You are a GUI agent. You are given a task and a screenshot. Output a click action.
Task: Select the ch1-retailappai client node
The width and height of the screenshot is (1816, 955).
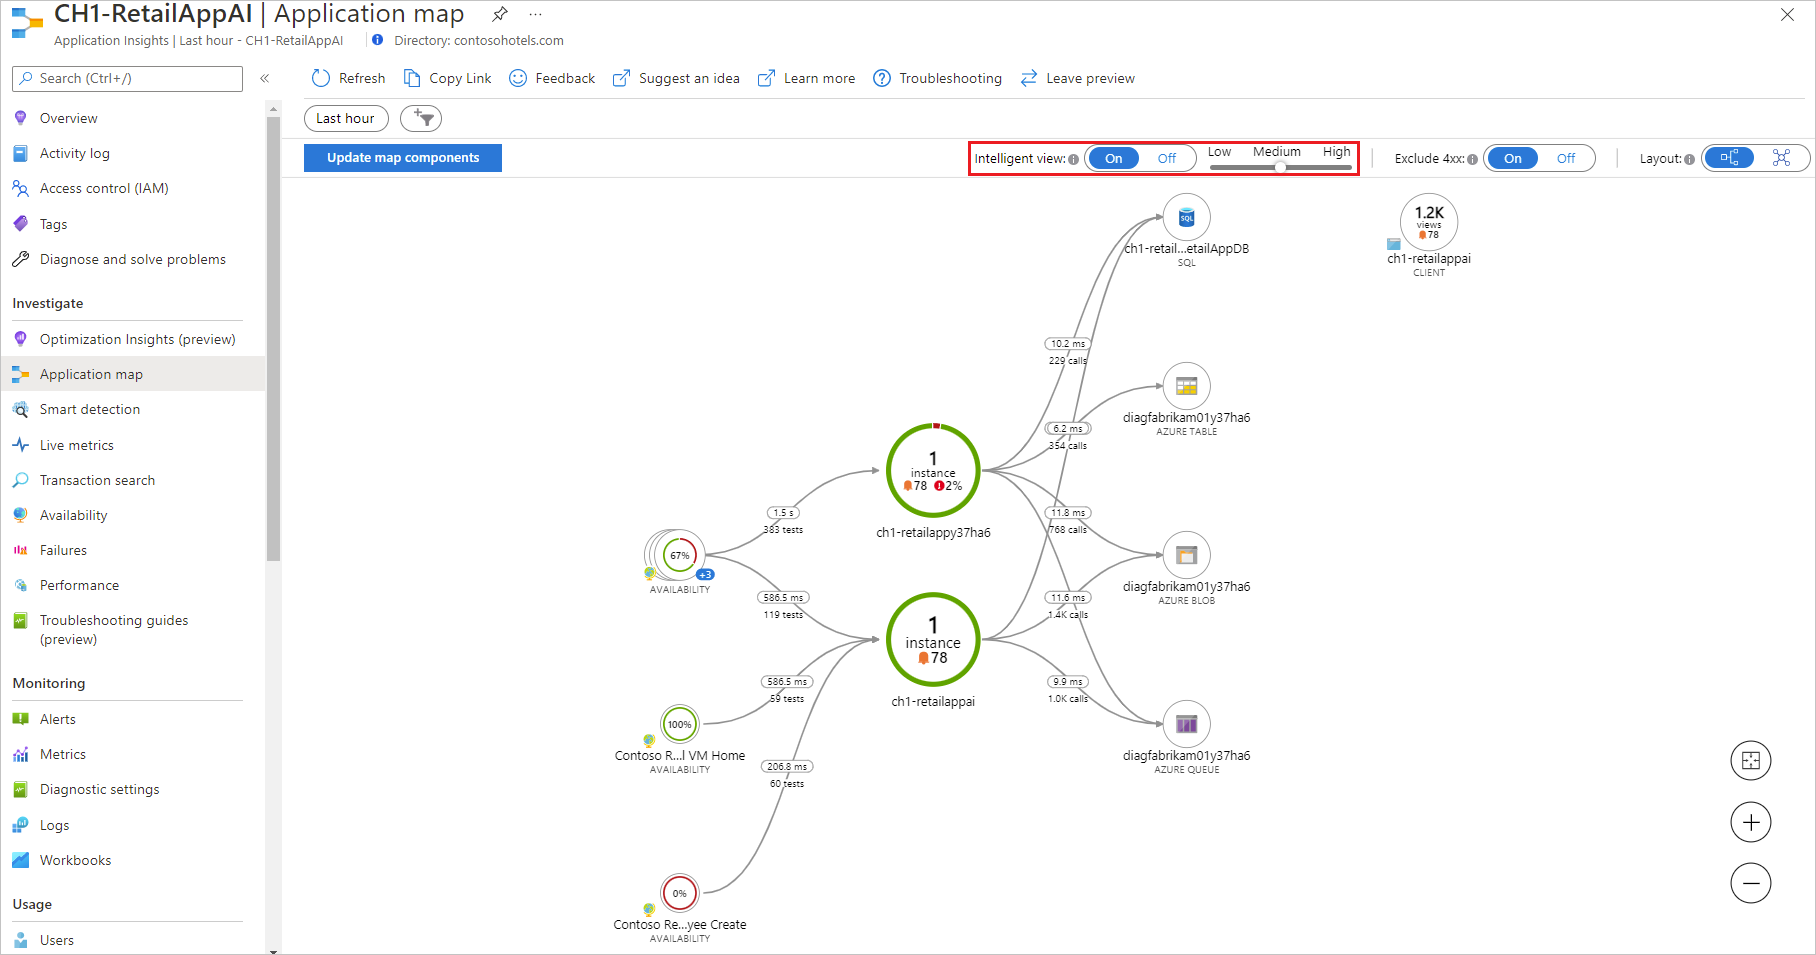(1429, 221)
